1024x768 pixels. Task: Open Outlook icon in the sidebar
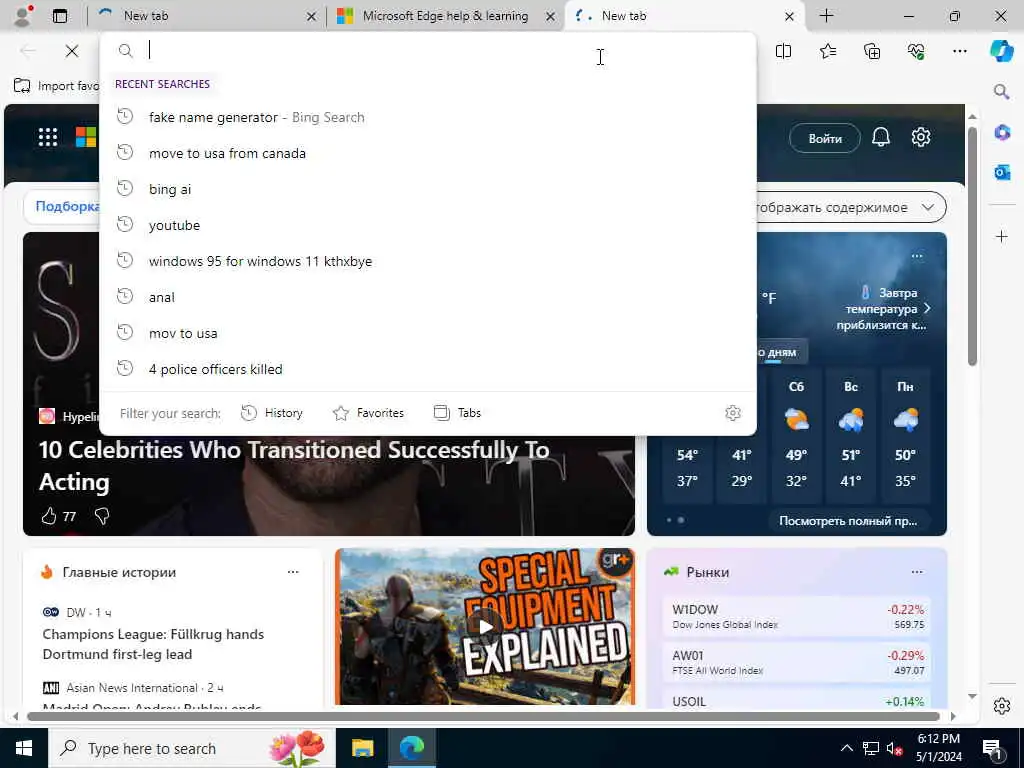click(x=1002, y=172)
